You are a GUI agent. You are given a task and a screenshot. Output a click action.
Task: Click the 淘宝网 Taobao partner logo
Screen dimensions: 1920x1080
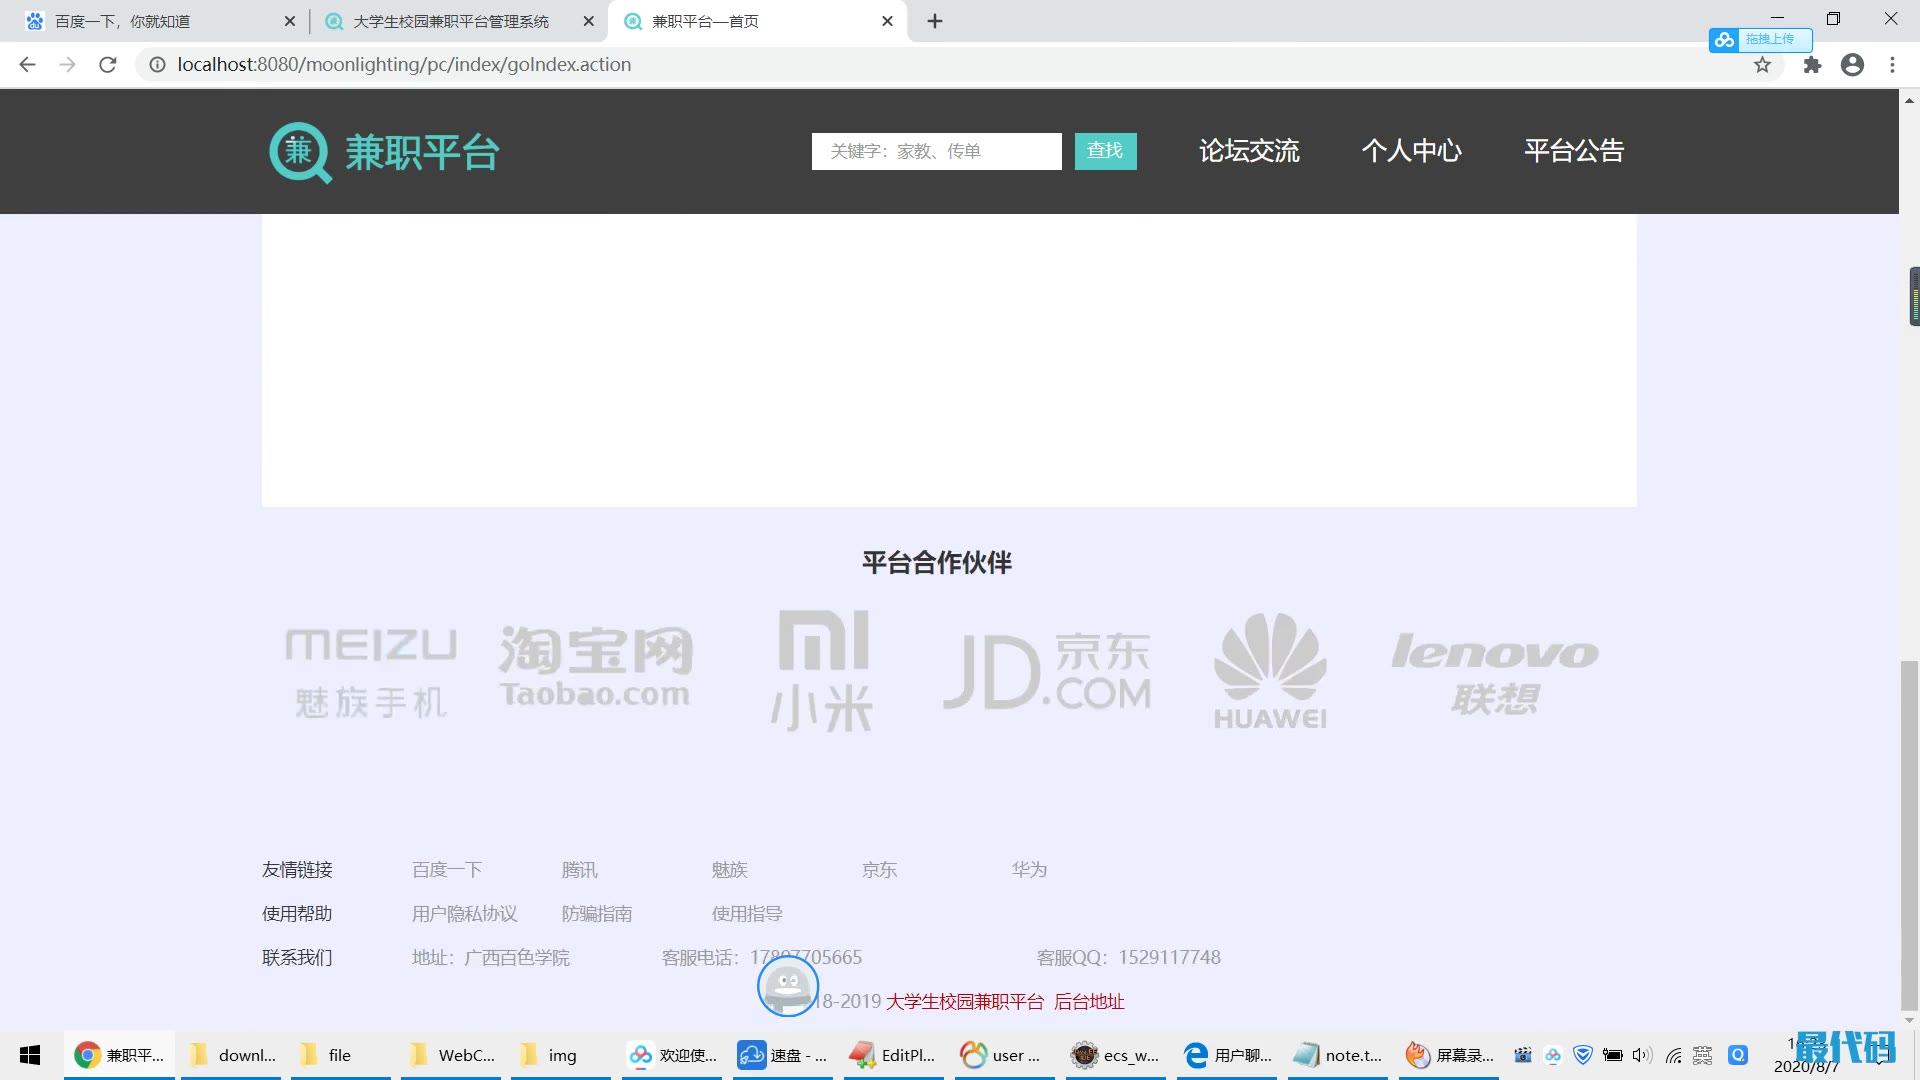point(595,667)
